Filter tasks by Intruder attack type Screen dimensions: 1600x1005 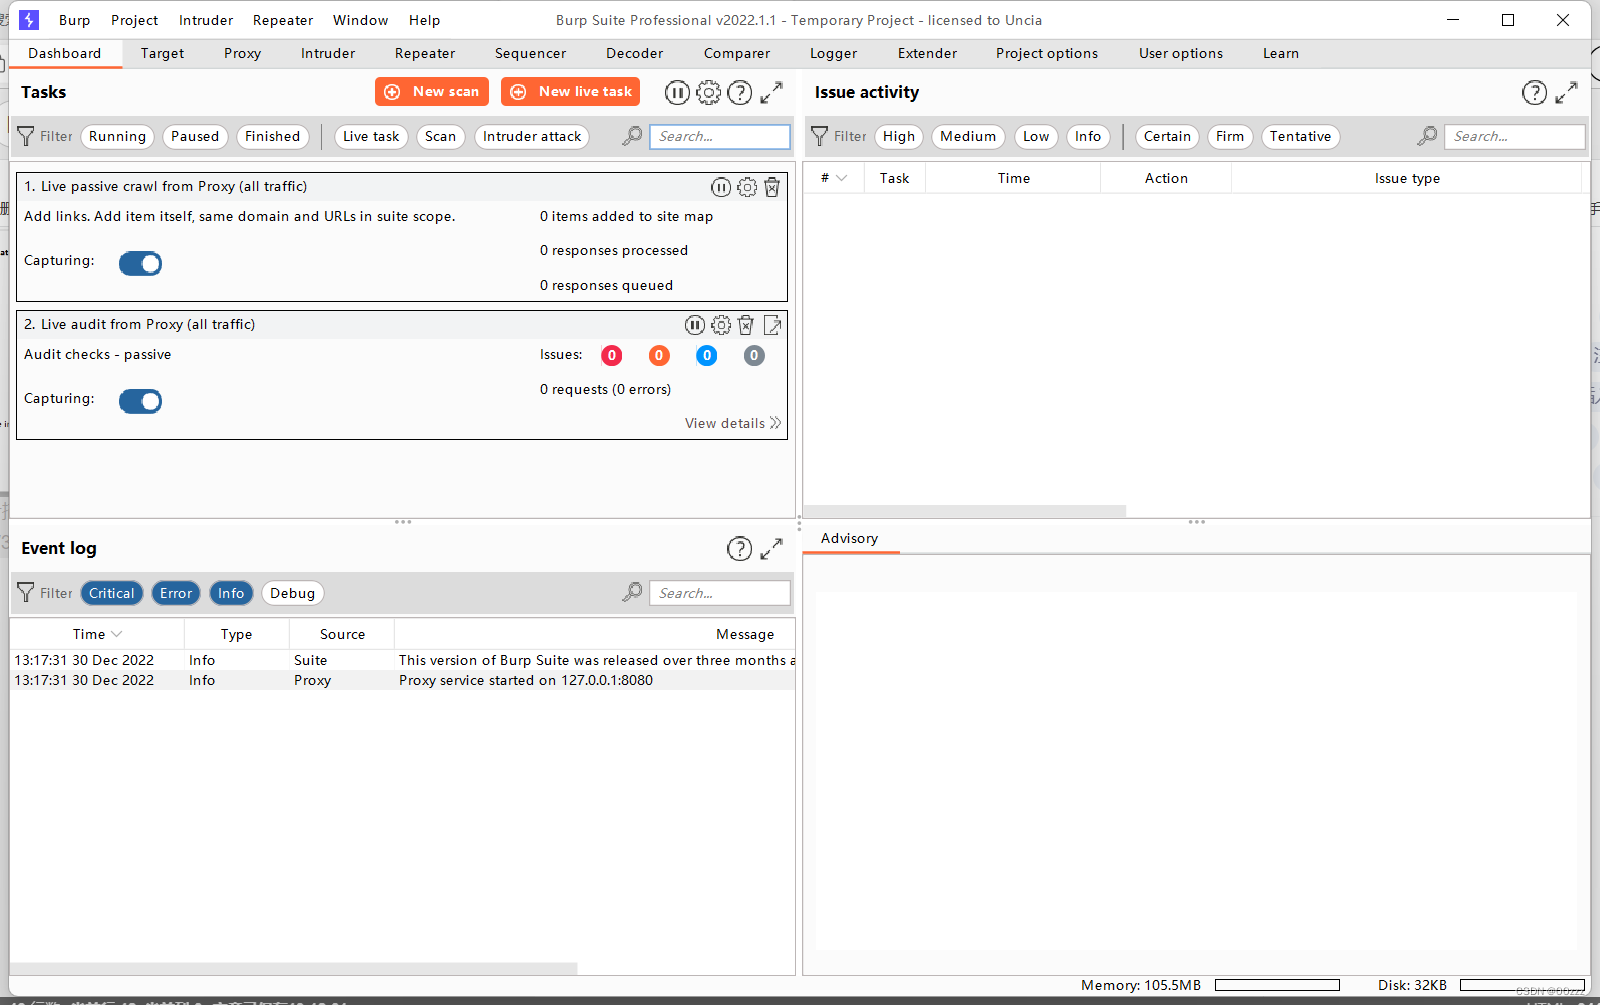point(532,137)
